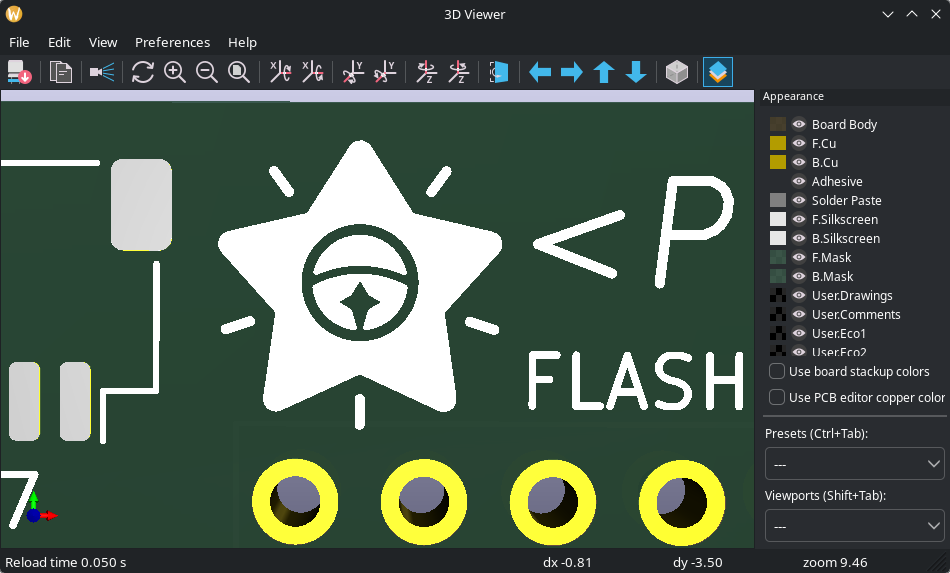Viewport: 950px width, 573px height.
Task: Rotate Z clockwise icon
Action: tap(426, 72)
